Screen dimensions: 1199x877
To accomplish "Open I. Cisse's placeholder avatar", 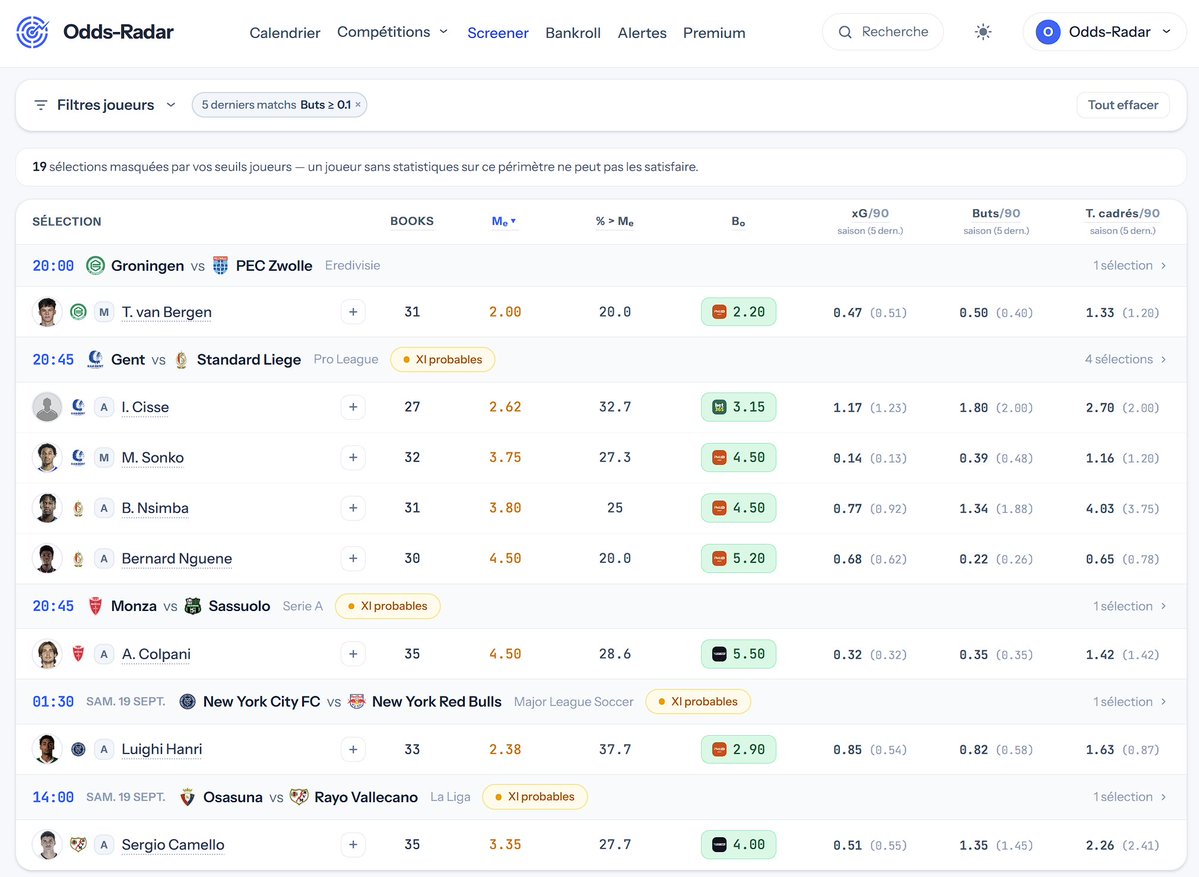I will [x=47, y=407].
